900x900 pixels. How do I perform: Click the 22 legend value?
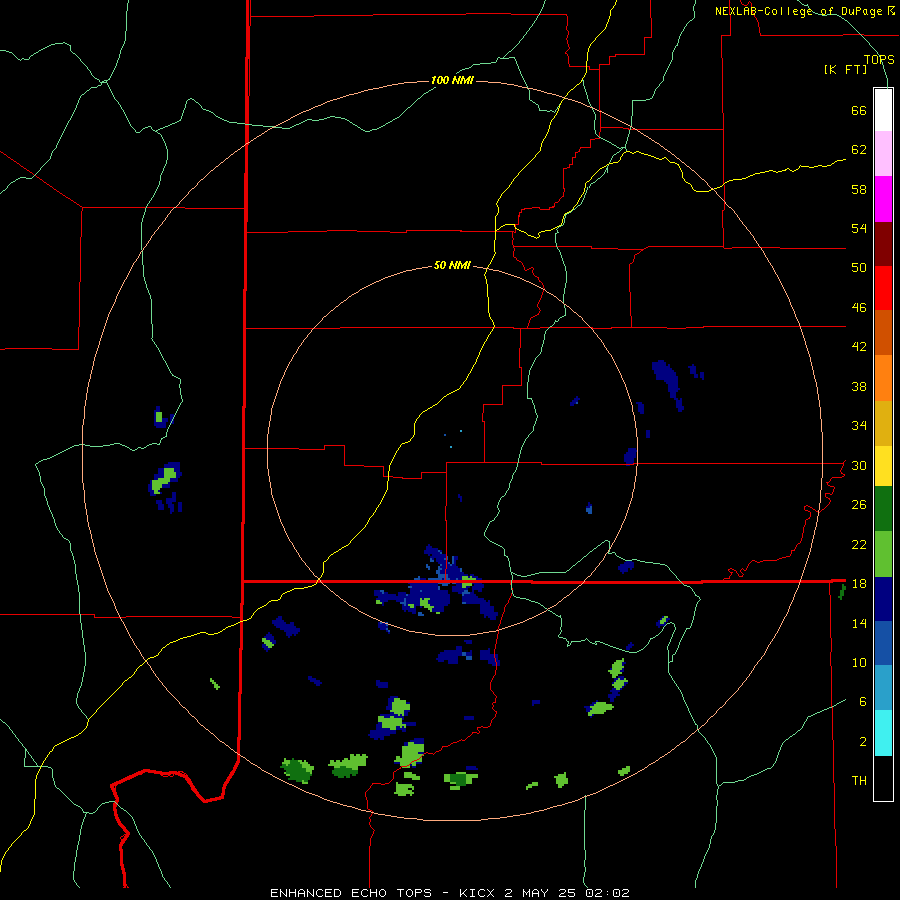[859, 544]
